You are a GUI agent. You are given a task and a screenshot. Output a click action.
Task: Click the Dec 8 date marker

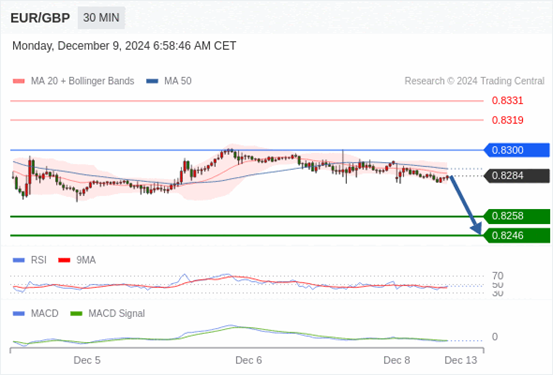(397, 360)
